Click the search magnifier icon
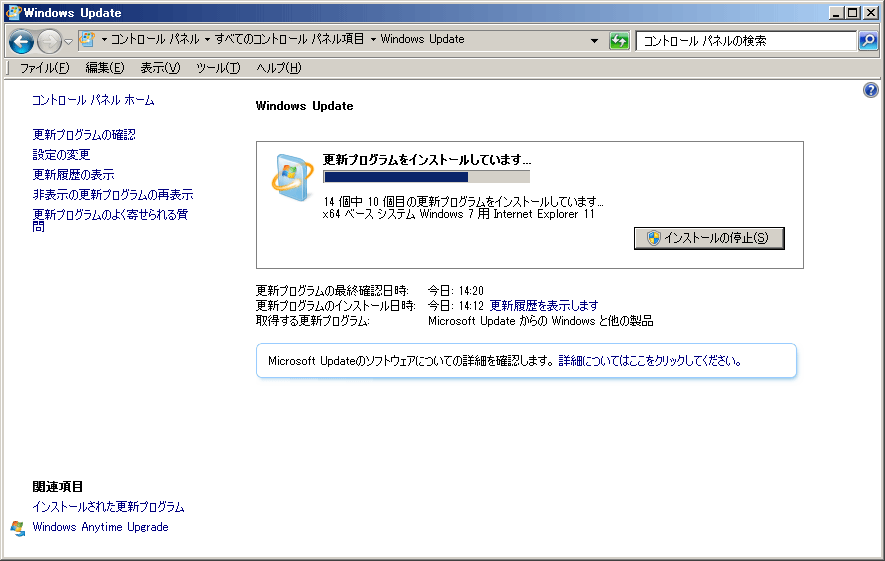Image resolution: width=885 pixels, height=561 pixels. click(x=868, y=41)
